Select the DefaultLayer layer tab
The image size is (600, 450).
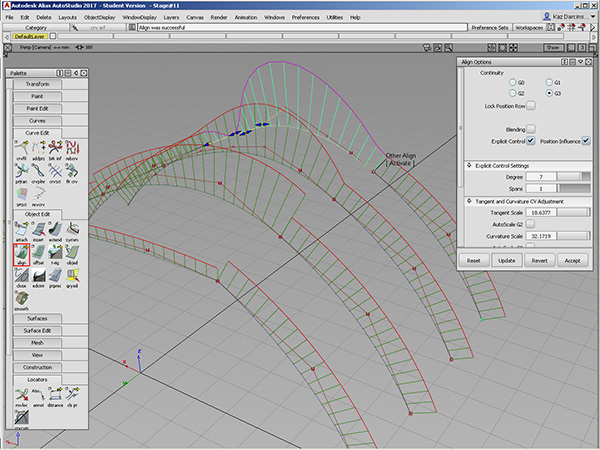pos(30,36)
